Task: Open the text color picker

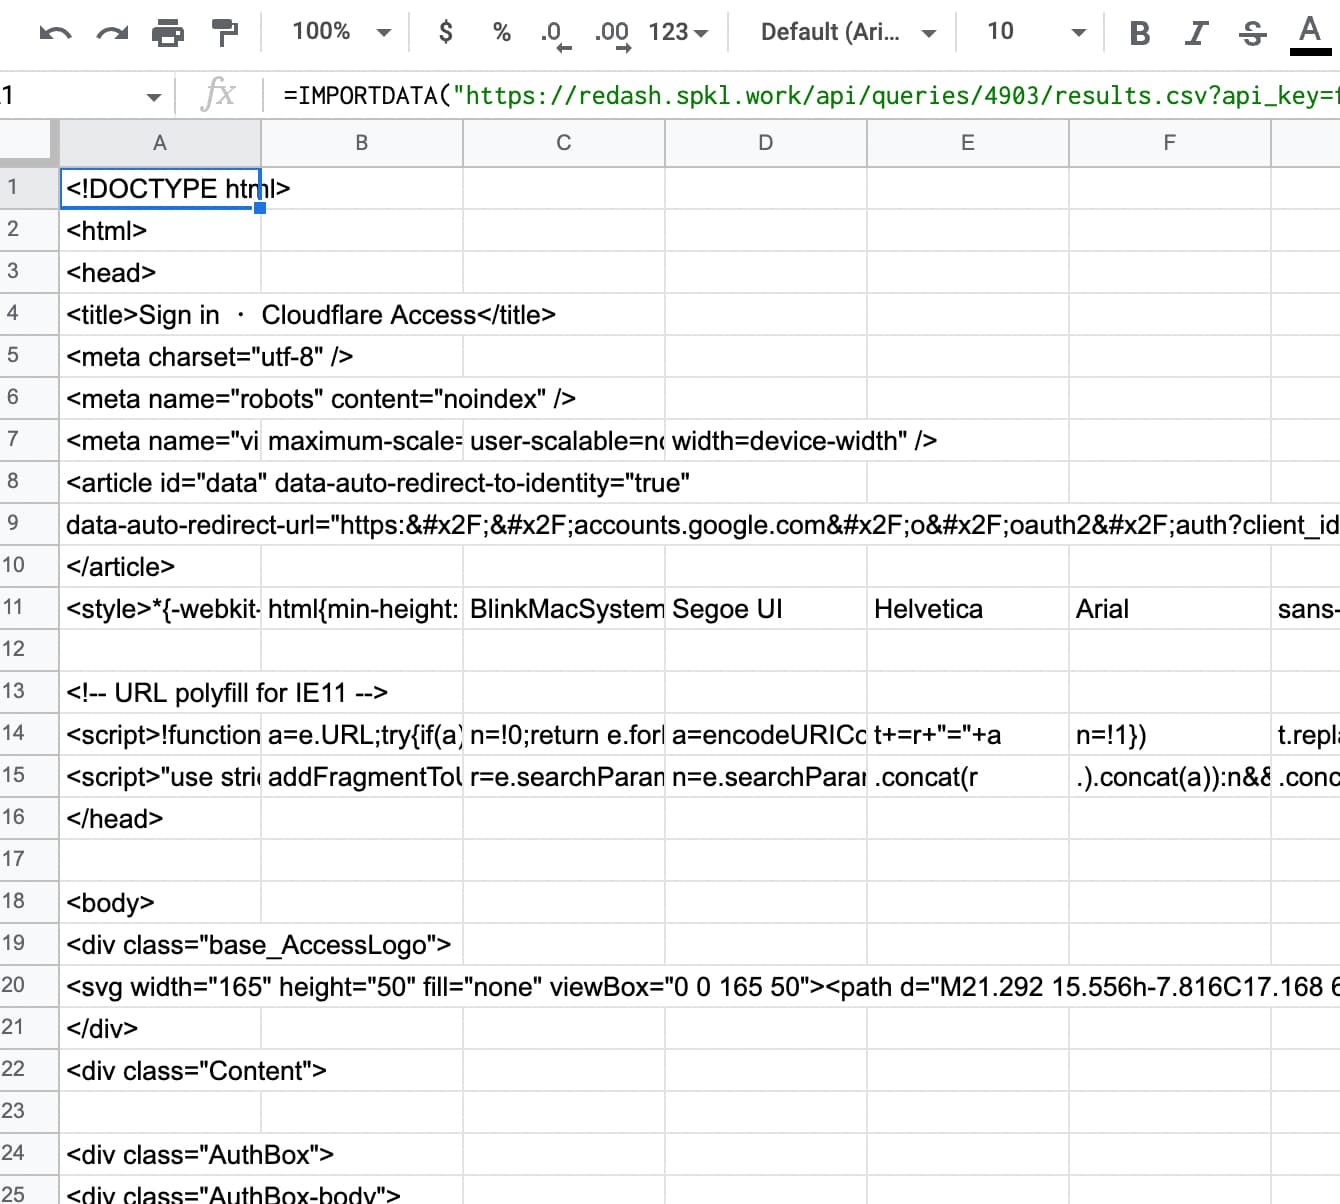Action: tap(1310, 34)
